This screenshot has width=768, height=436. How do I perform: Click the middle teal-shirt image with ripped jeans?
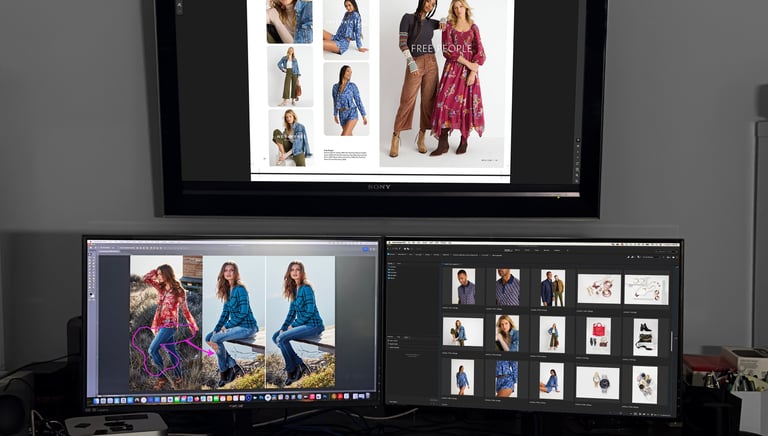(234, 322)
